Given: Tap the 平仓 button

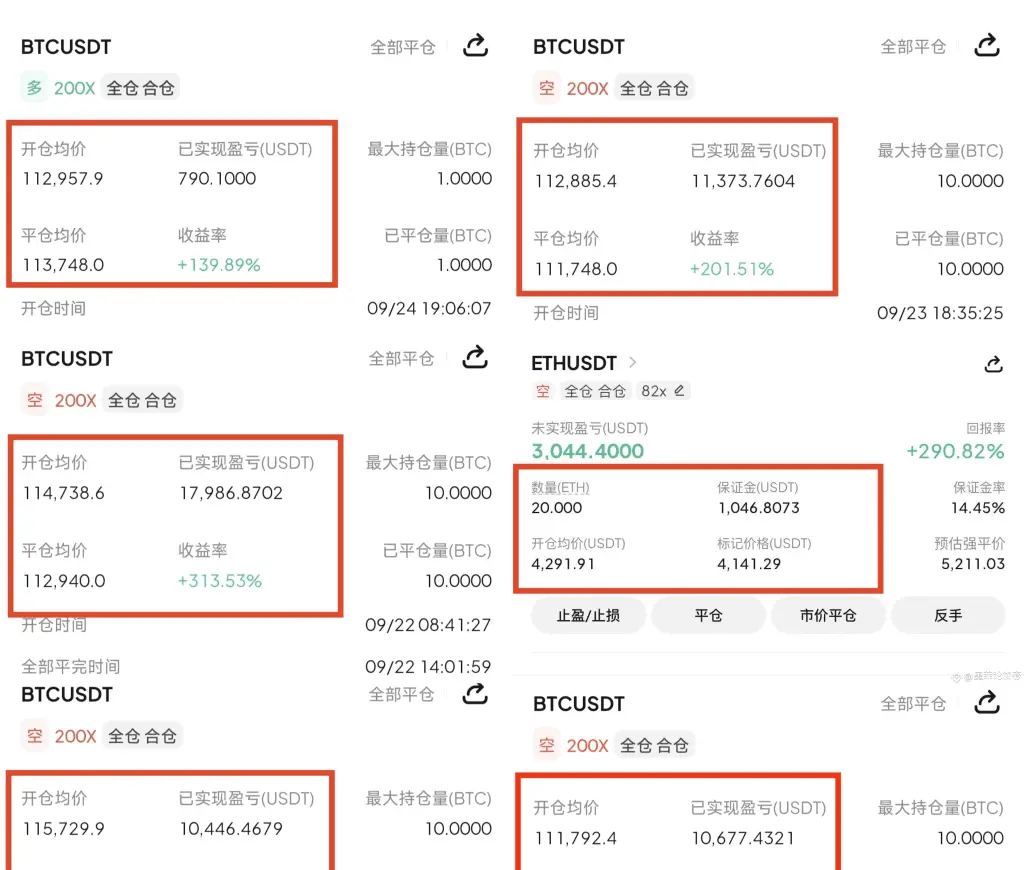Looking at the screenshot, I should (708, 615).
